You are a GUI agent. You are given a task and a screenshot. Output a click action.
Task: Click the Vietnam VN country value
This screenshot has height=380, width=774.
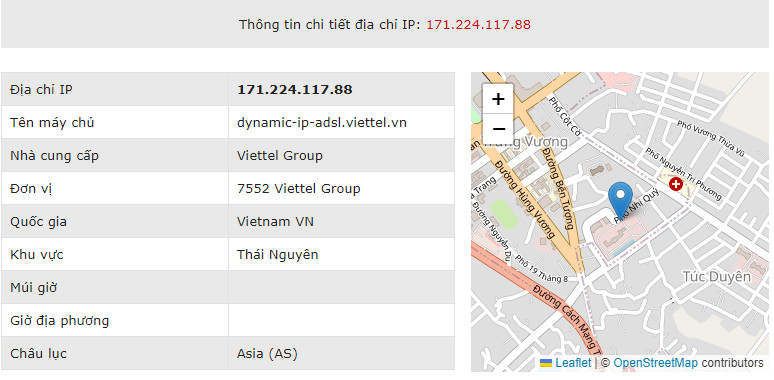tap(275, 222)
